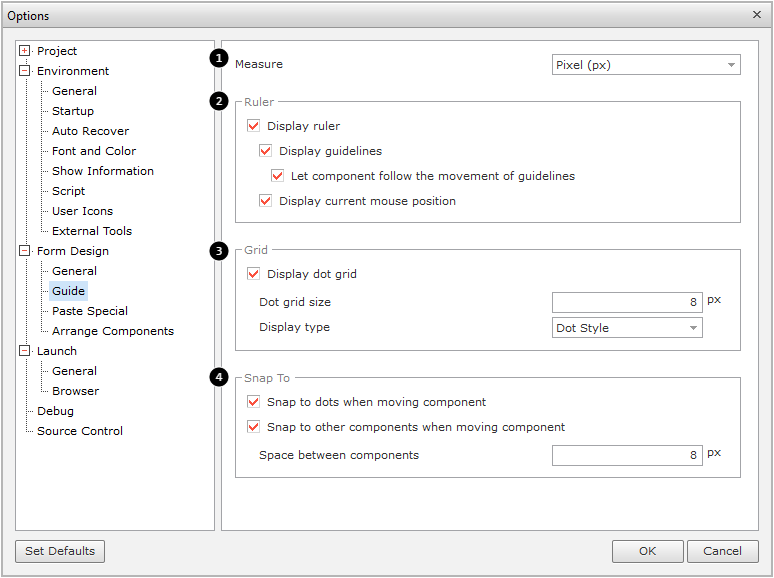Click the Dot grid size field
Screen dimensions: 774x578
click(x=627, y=302)
